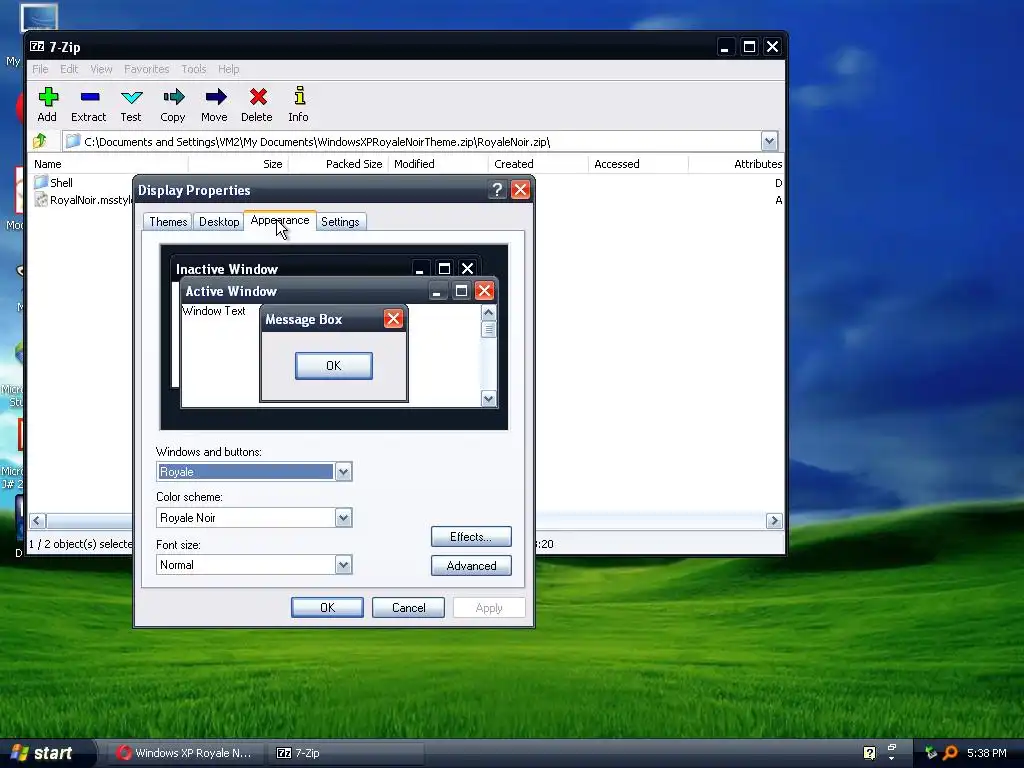Click the Display Properties help question mark
1024x768 pixels.
498,190
